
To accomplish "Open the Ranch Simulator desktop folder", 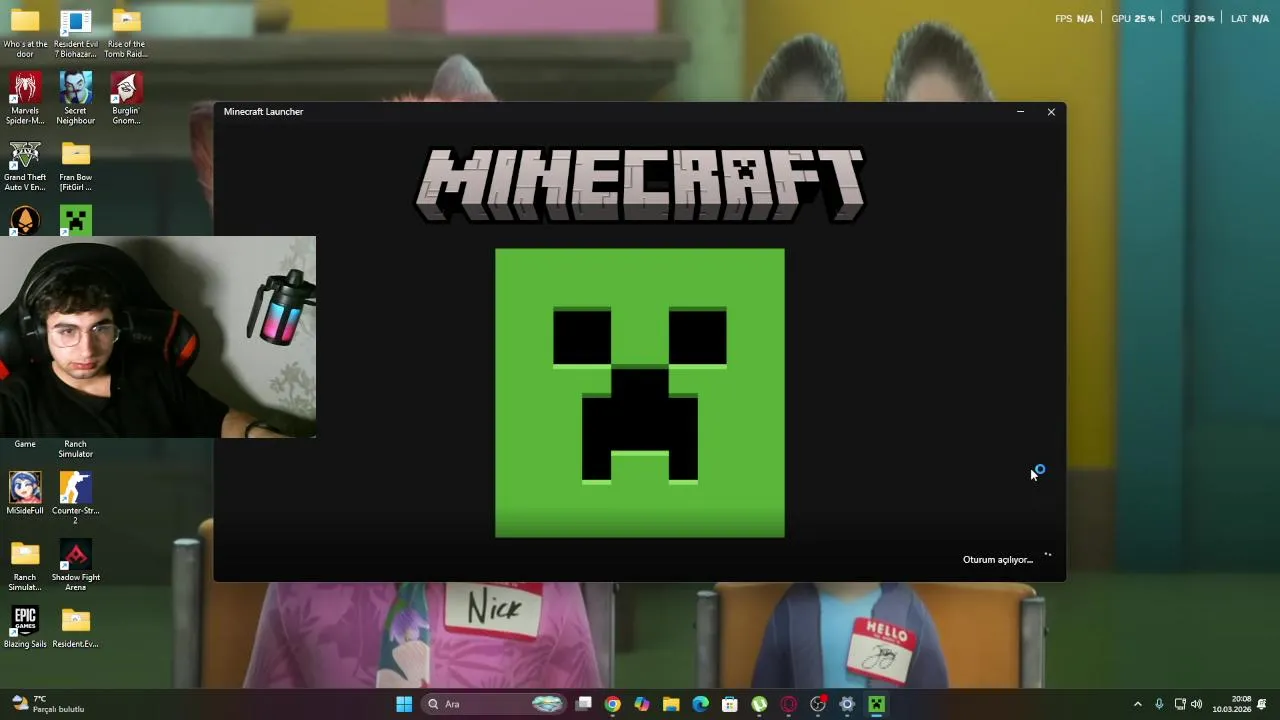I will (25, 565).
